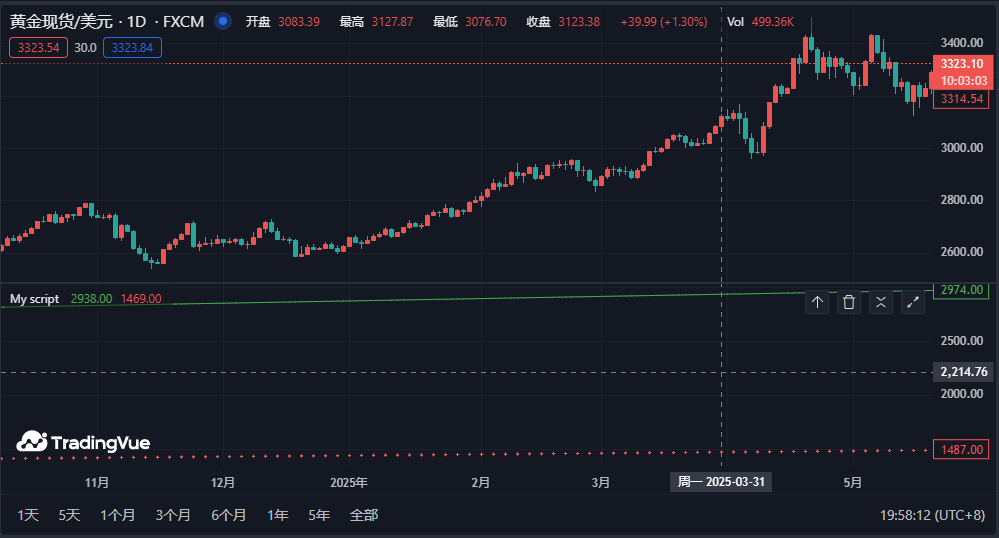The height and width of the screenshot is (538, 999).
Task: Switch range to 3个月
Action: coord(173,515)
